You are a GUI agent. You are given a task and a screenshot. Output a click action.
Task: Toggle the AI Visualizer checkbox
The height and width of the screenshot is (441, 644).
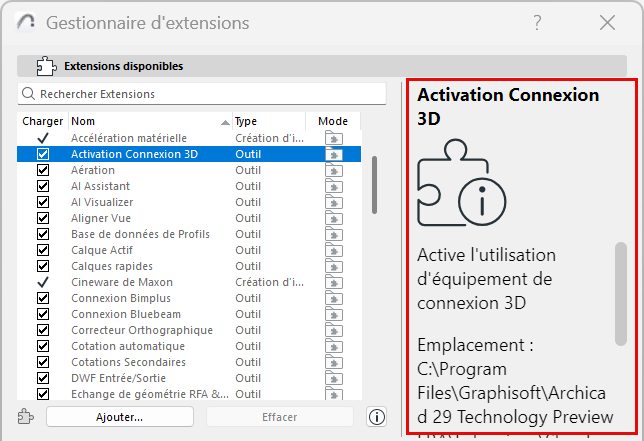(x=43, y=202)
